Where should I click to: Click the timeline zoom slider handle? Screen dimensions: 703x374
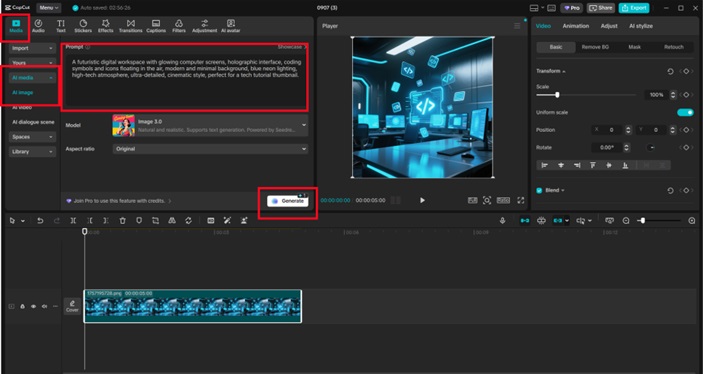(643, 221)
